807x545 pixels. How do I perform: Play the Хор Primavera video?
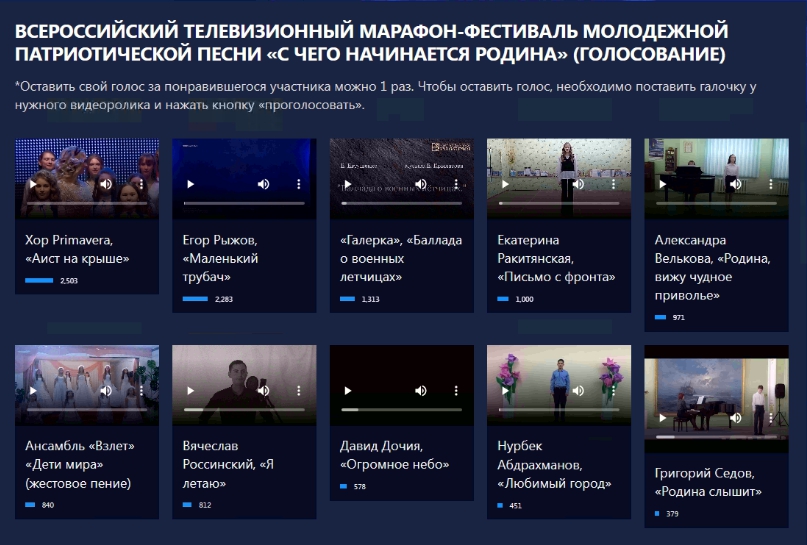click(33, 184)
